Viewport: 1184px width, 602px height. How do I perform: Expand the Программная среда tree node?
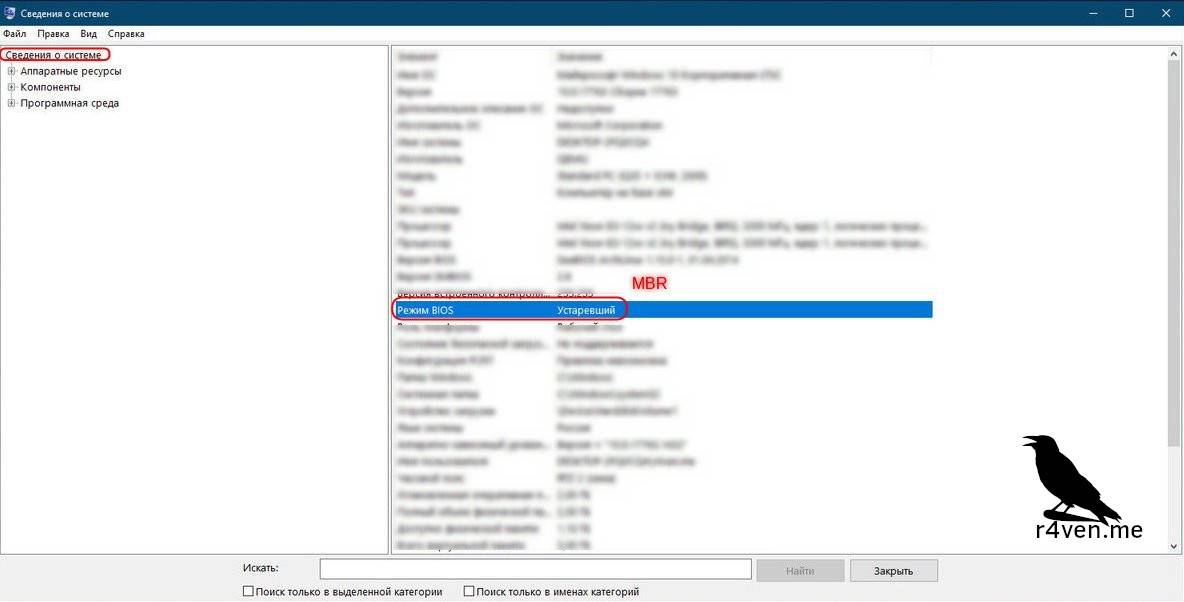[12, 103]
